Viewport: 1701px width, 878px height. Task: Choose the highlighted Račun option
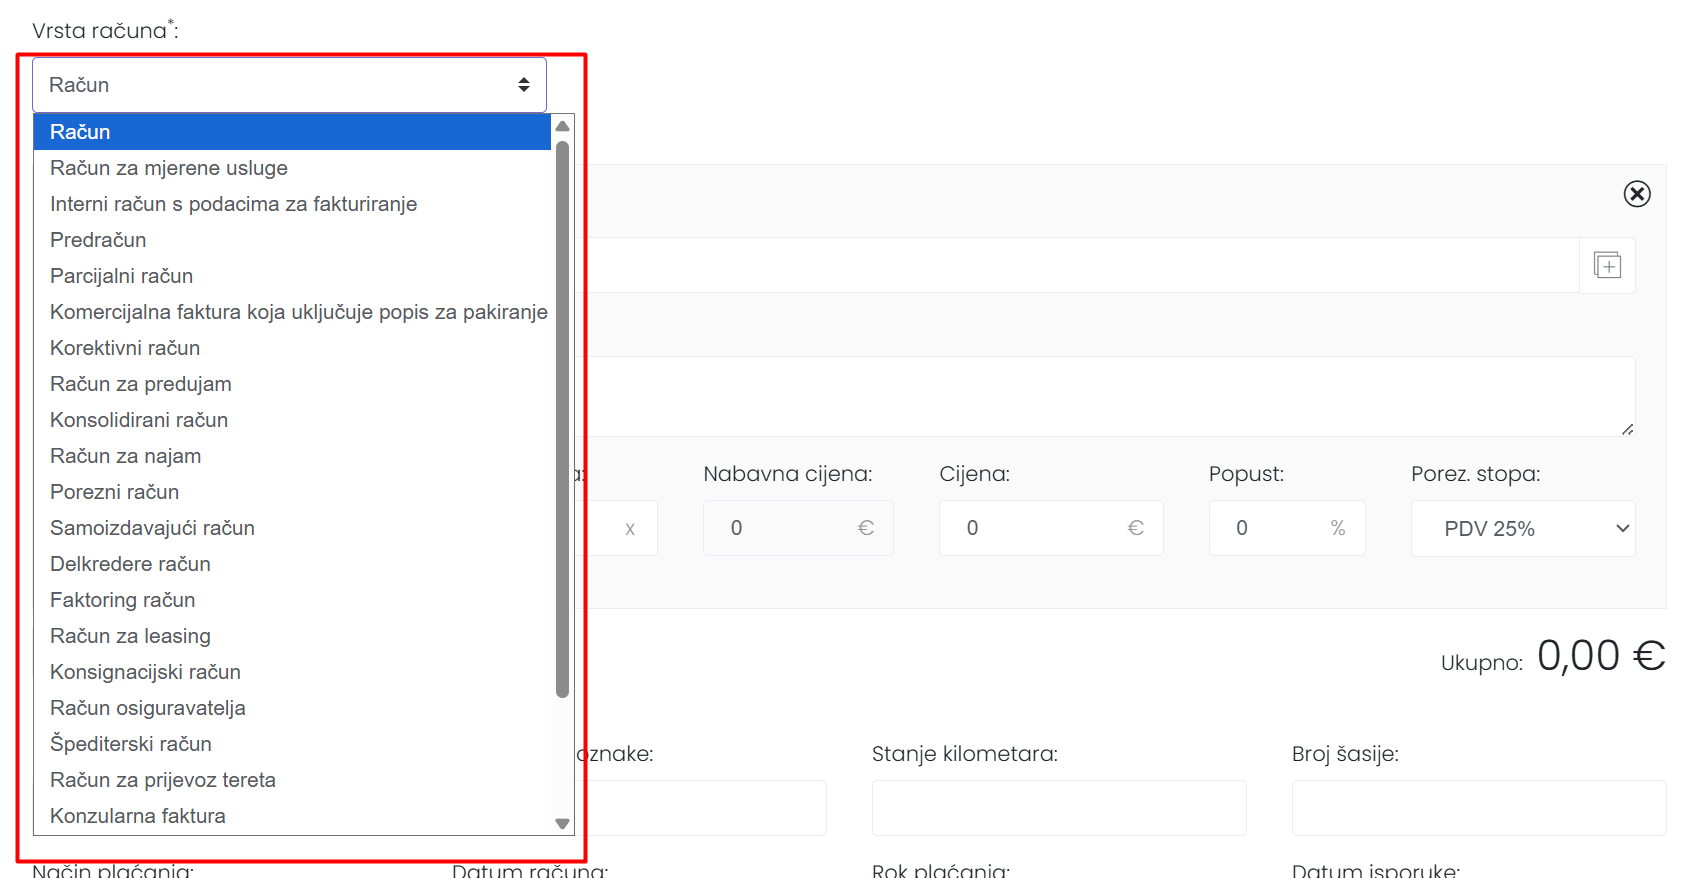[292, 132]
